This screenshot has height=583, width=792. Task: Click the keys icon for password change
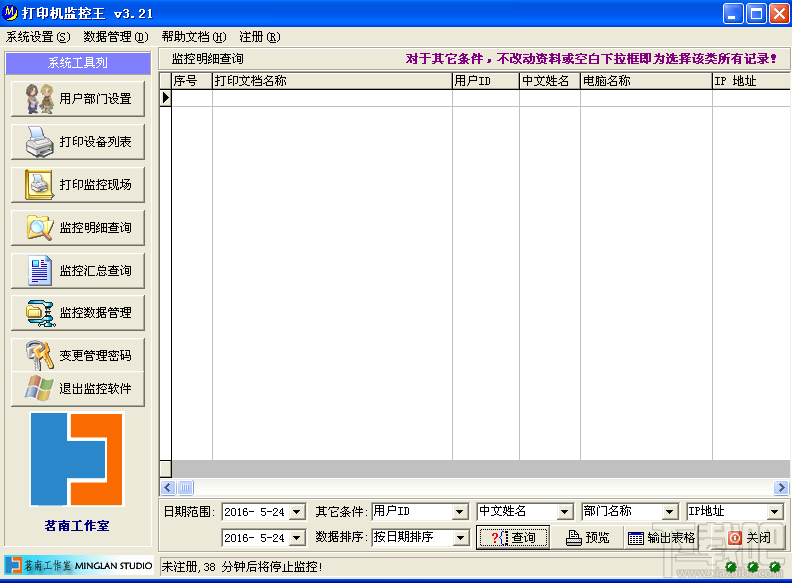pos(40,355)
